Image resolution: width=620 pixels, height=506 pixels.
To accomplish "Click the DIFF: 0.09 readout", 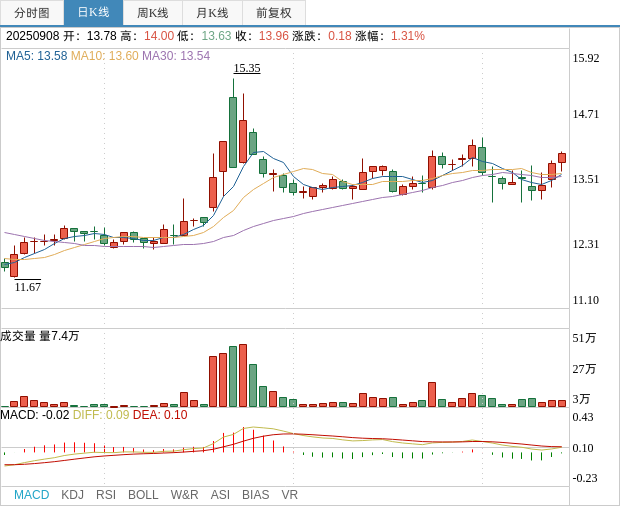I will click(101, 415).
